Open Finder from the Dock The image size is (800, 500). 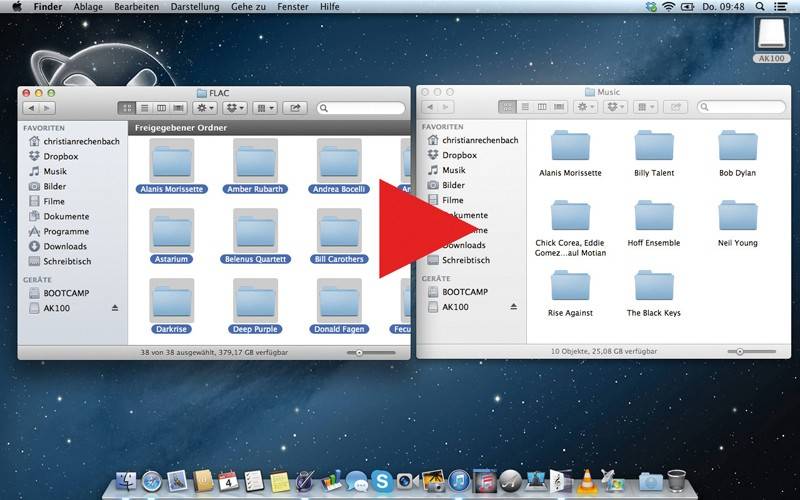(x=126, y=482)
